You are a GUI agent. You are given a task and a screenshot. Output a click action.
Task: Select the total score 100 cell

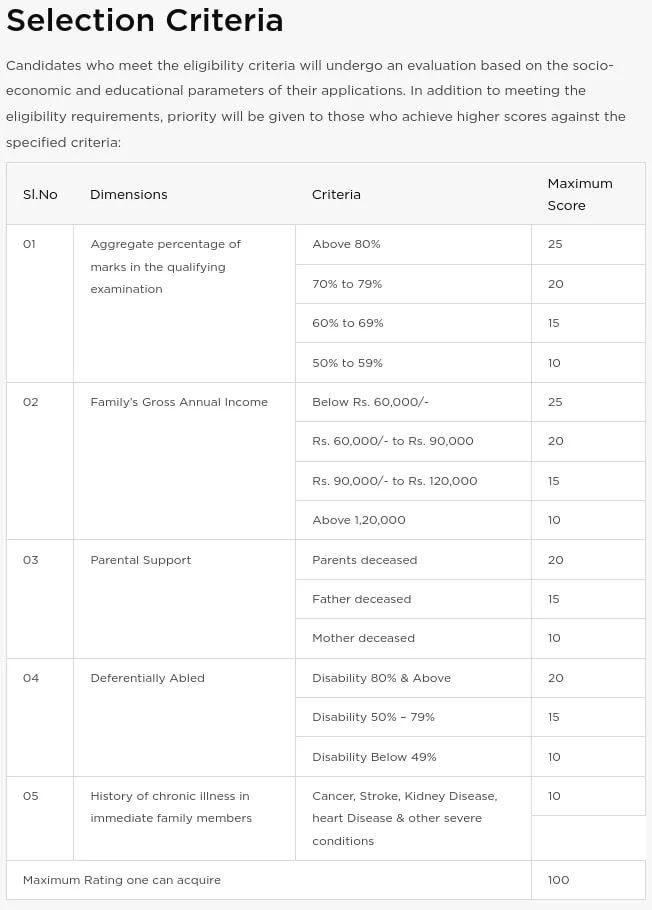coord(558,880)
